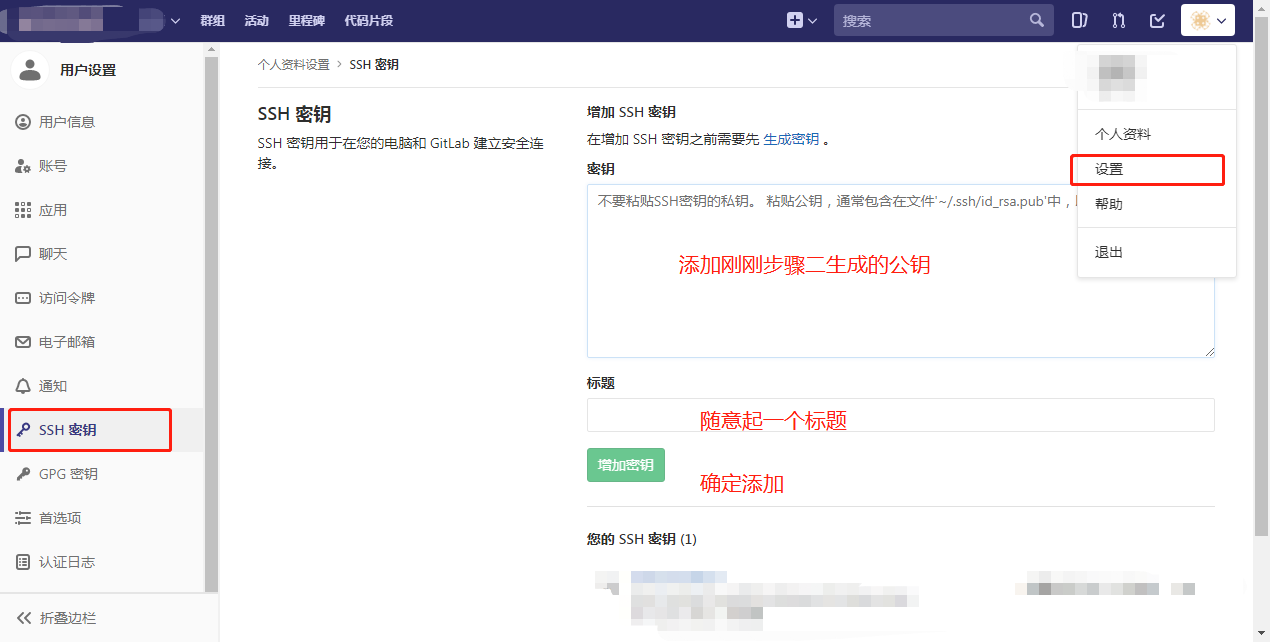
Task: Select the SSH 密钥 key icon
Action: click(23, 430)
